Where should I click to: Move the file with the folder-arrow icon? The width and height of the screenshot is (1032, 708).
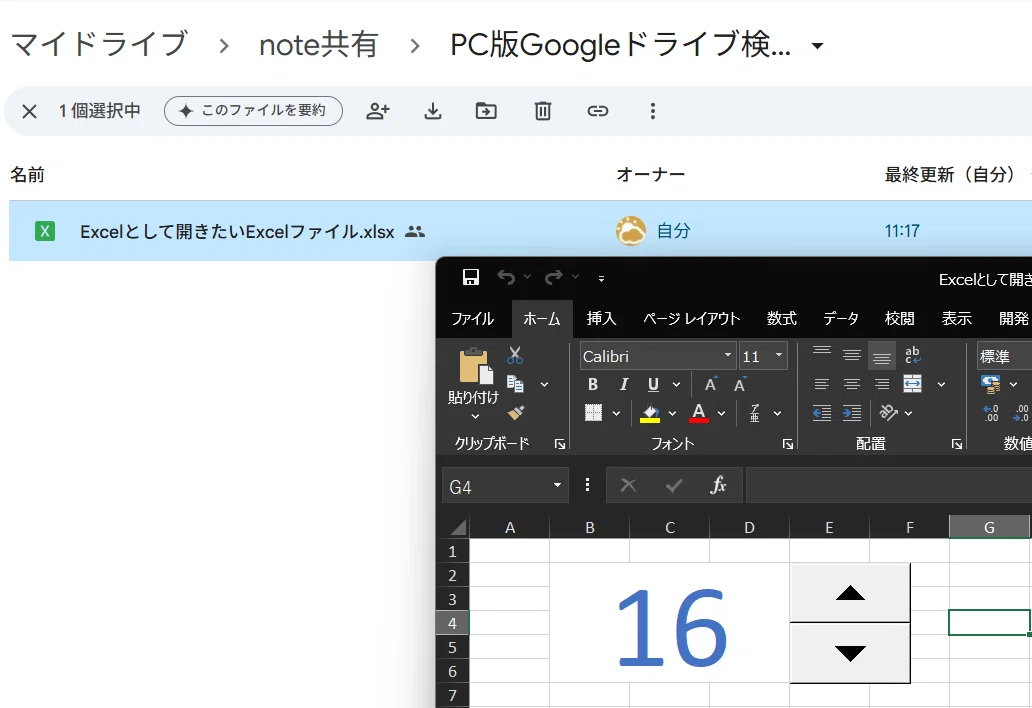click(x=486, y=111)
